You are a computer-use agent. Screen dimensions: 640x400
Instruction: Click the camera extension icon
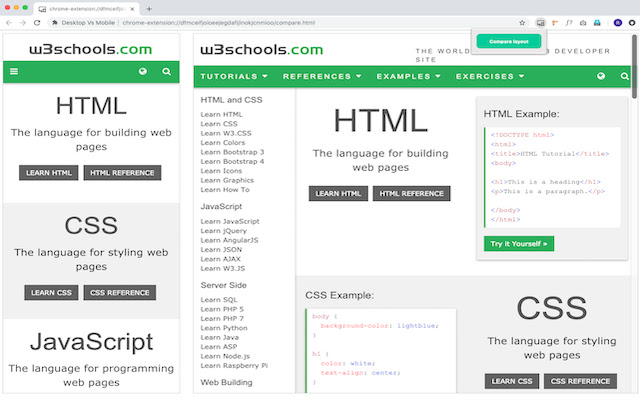583,23
